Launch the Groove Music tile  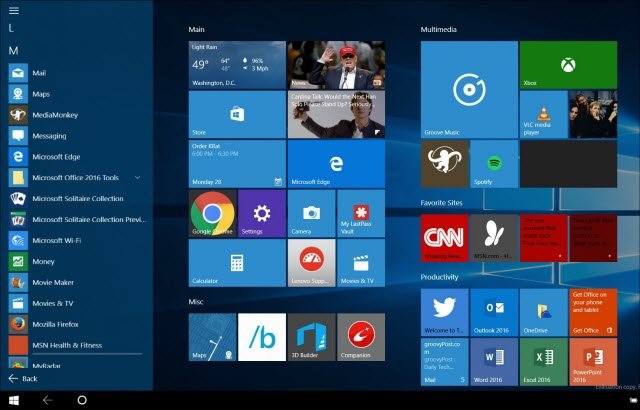tap(469, 89)
